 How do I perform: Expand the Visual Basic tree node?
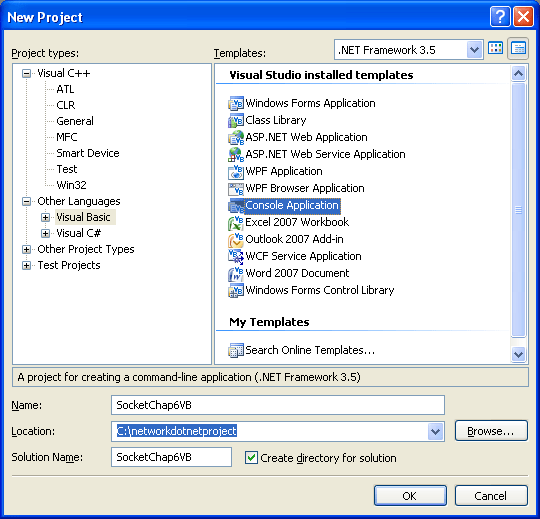click(x=45, y=217)
